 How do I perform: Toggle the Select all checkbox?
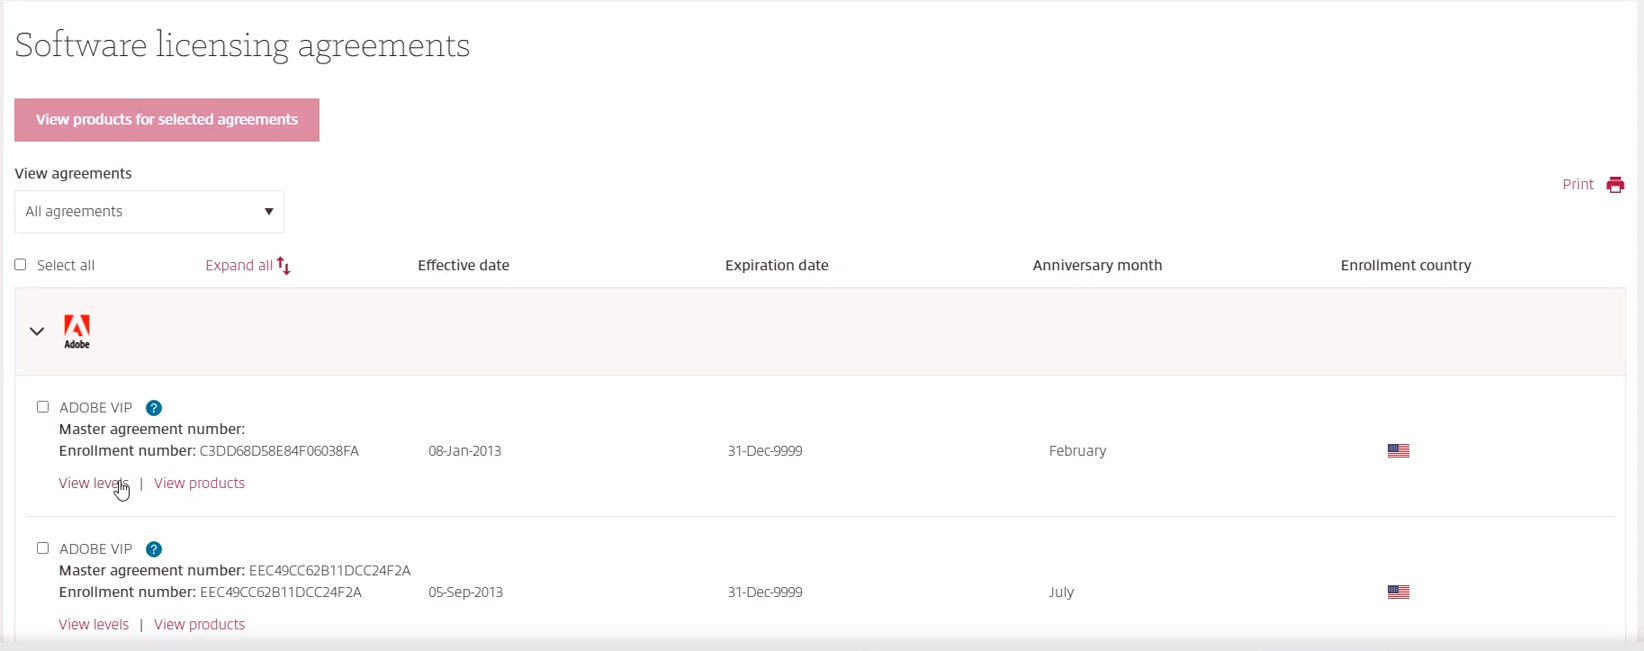(x=20, y=265)
